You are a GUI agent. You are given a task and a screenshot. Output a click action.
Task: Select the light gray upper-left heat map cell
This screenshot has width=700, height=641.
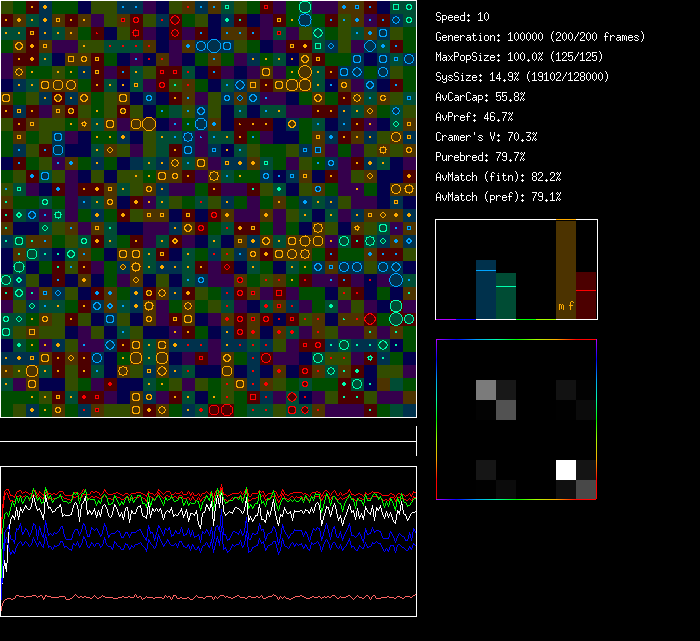point(486,390)
